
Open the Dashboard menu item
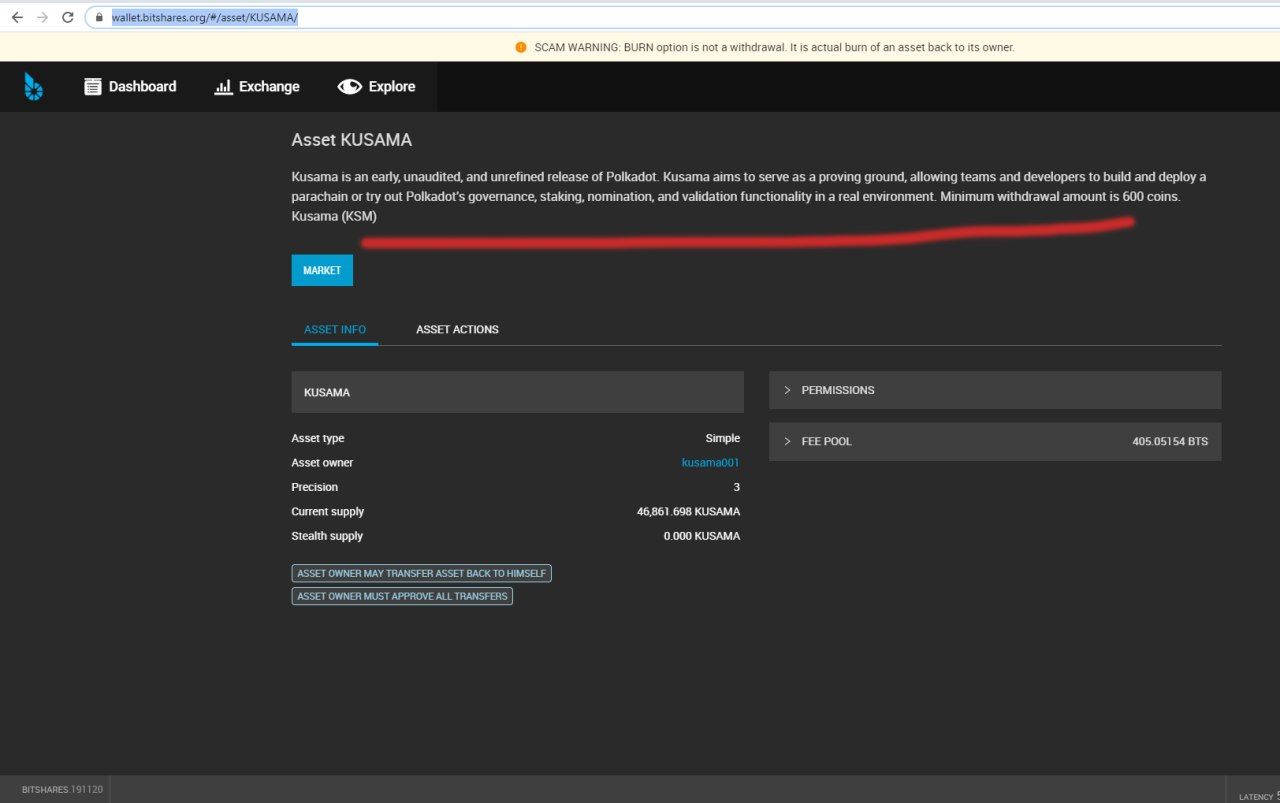click(130, 87)
